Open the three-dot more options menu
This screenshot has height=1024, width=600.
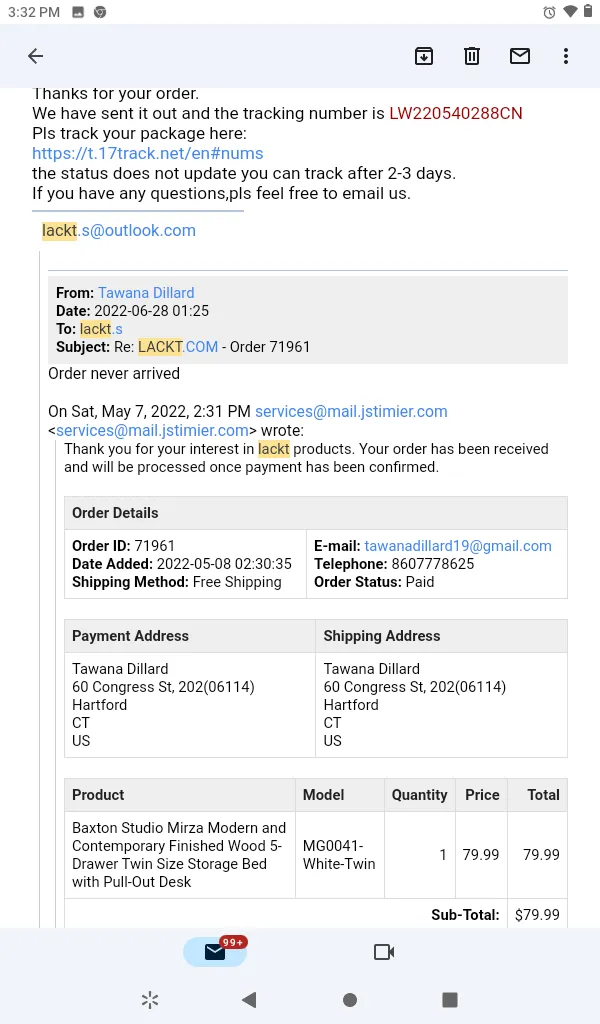(x=566, y=56)
